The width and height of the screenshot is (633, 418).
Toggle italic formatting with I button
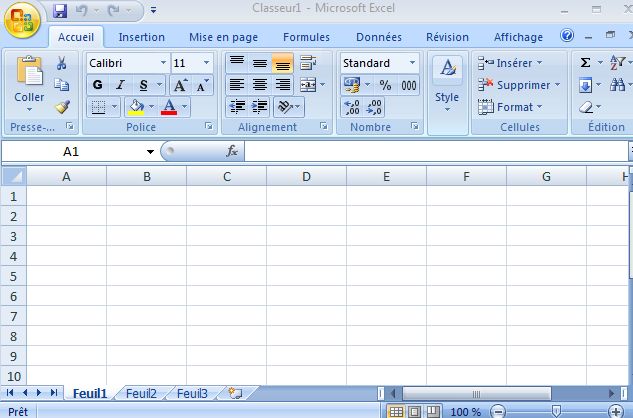120,85
